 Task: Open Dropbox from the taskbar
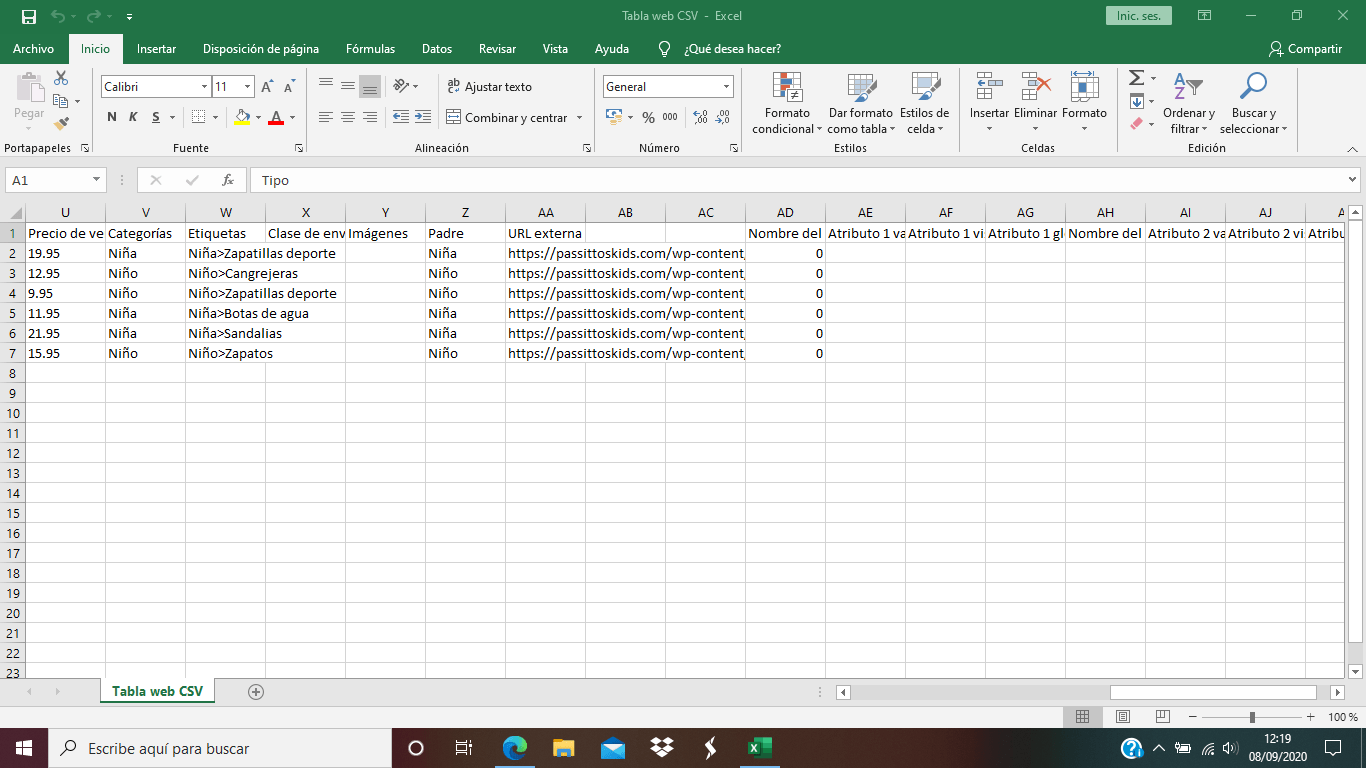[662, 748]
